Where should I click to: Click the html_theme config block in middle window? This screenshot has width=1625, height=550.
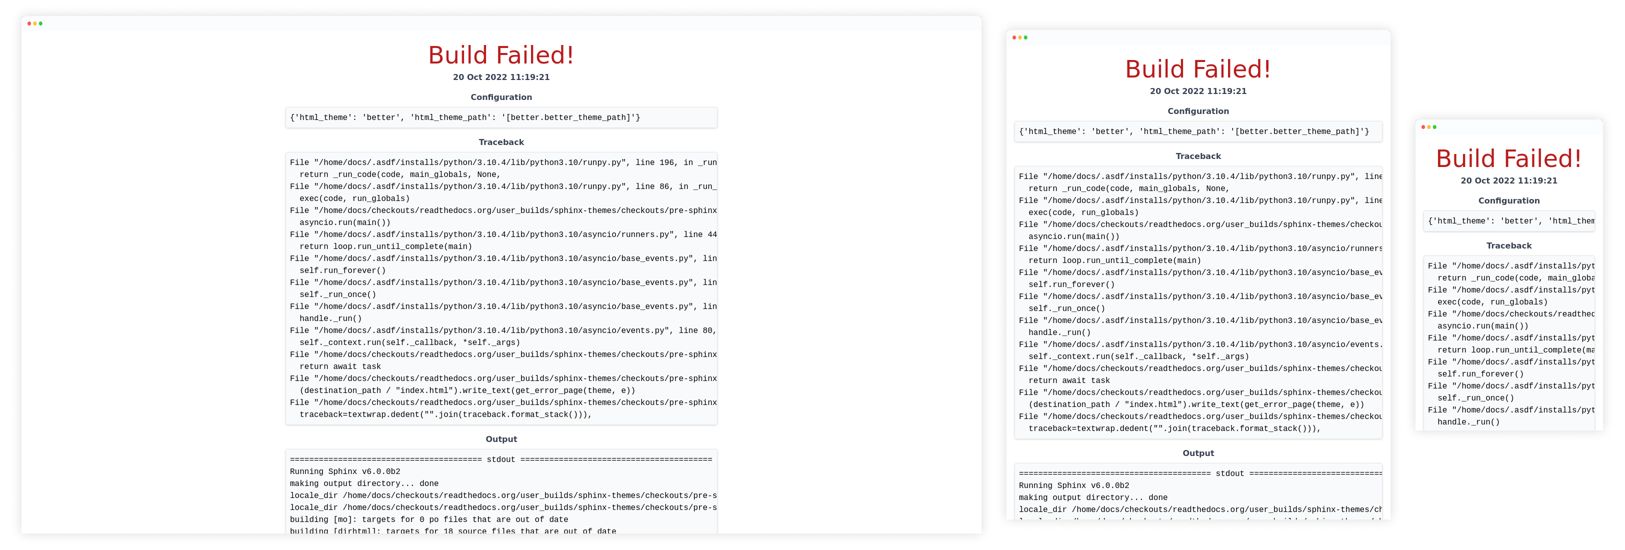click(1198, 132)
